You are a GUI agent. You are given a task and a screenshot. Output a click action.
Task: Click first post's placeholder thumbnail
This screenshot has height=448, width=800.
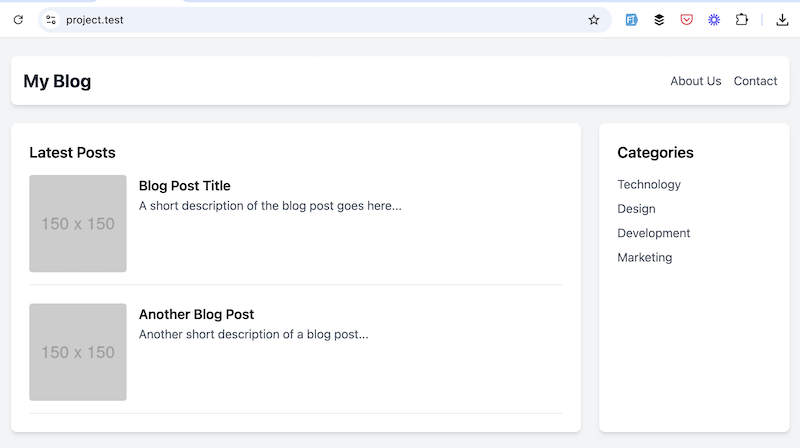point(78,223)
